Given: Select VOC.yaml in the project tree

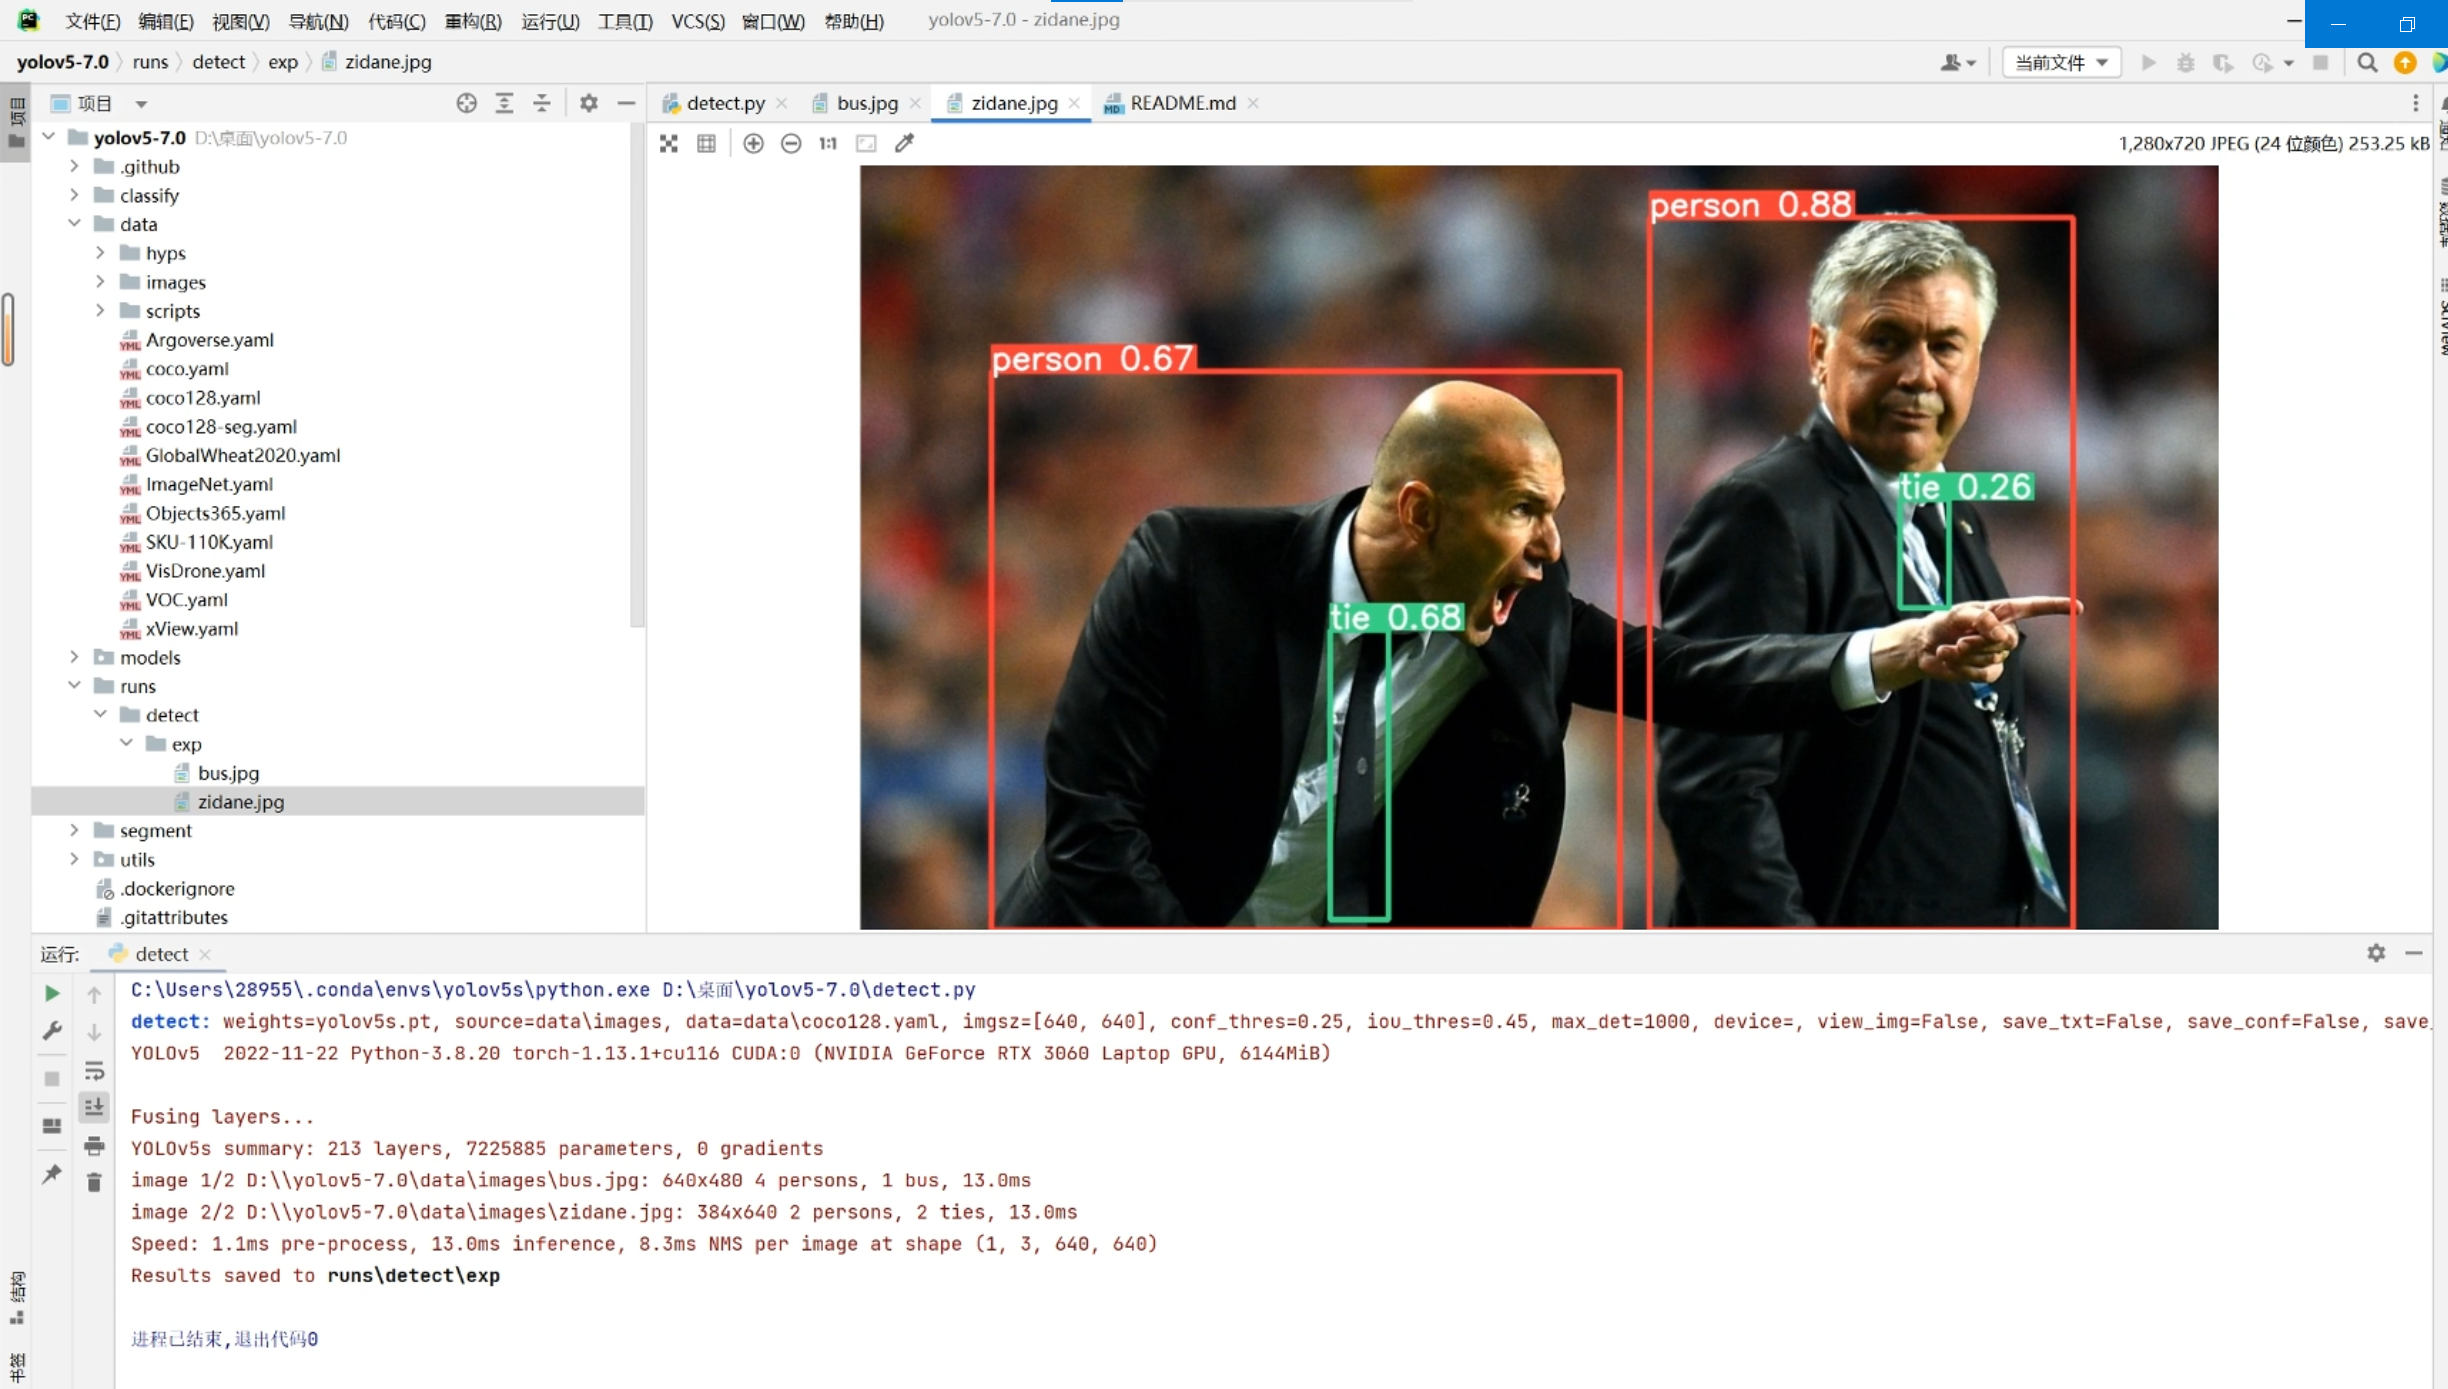Looking at the screenshot, I should pyautogui.click(x=186, y=599).
